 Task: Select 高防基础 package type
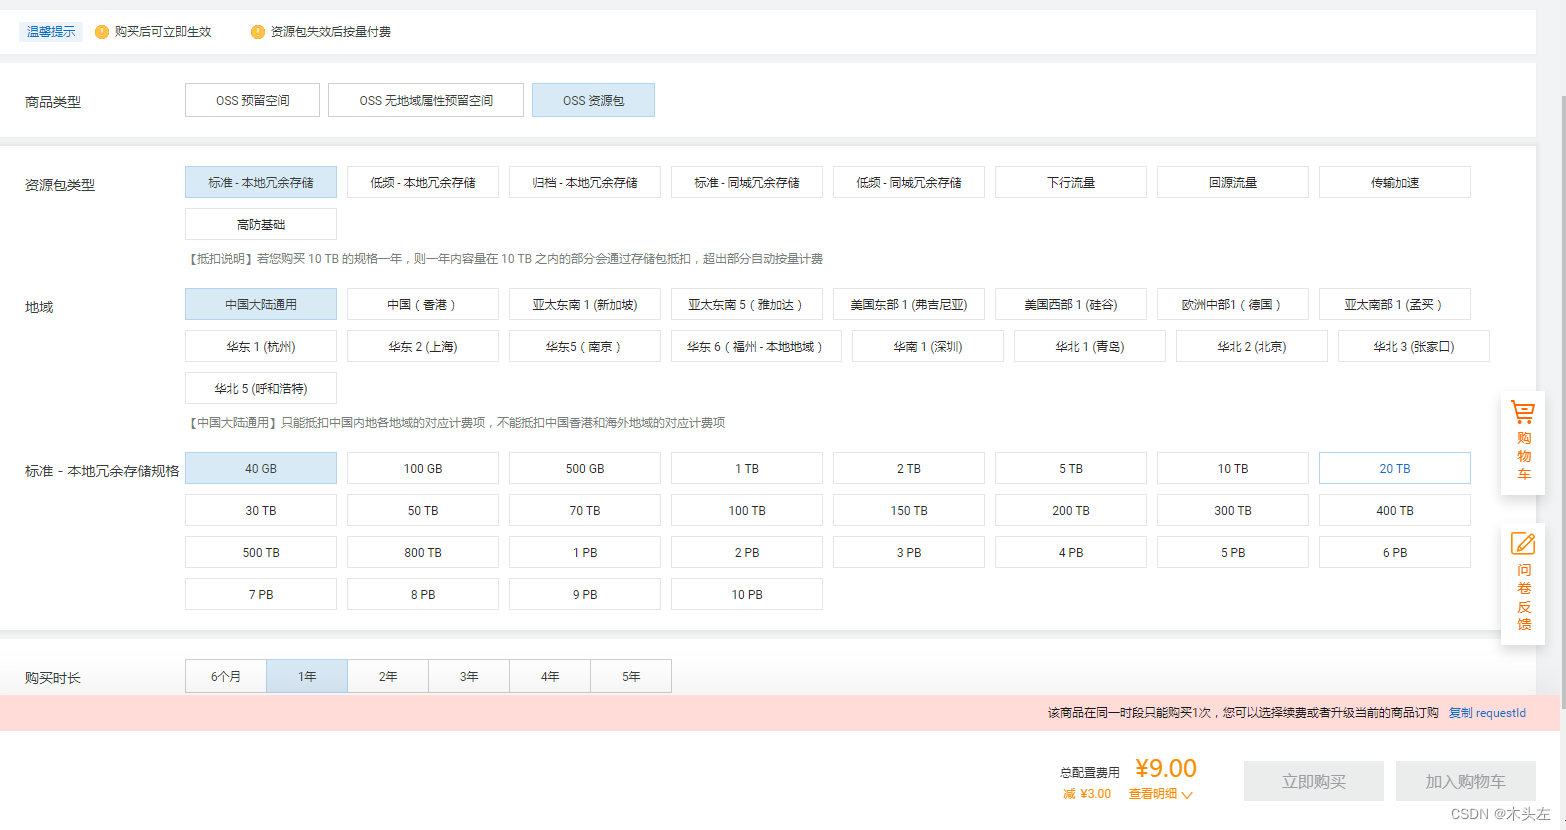pyautogui.click(x=261, y=224)
